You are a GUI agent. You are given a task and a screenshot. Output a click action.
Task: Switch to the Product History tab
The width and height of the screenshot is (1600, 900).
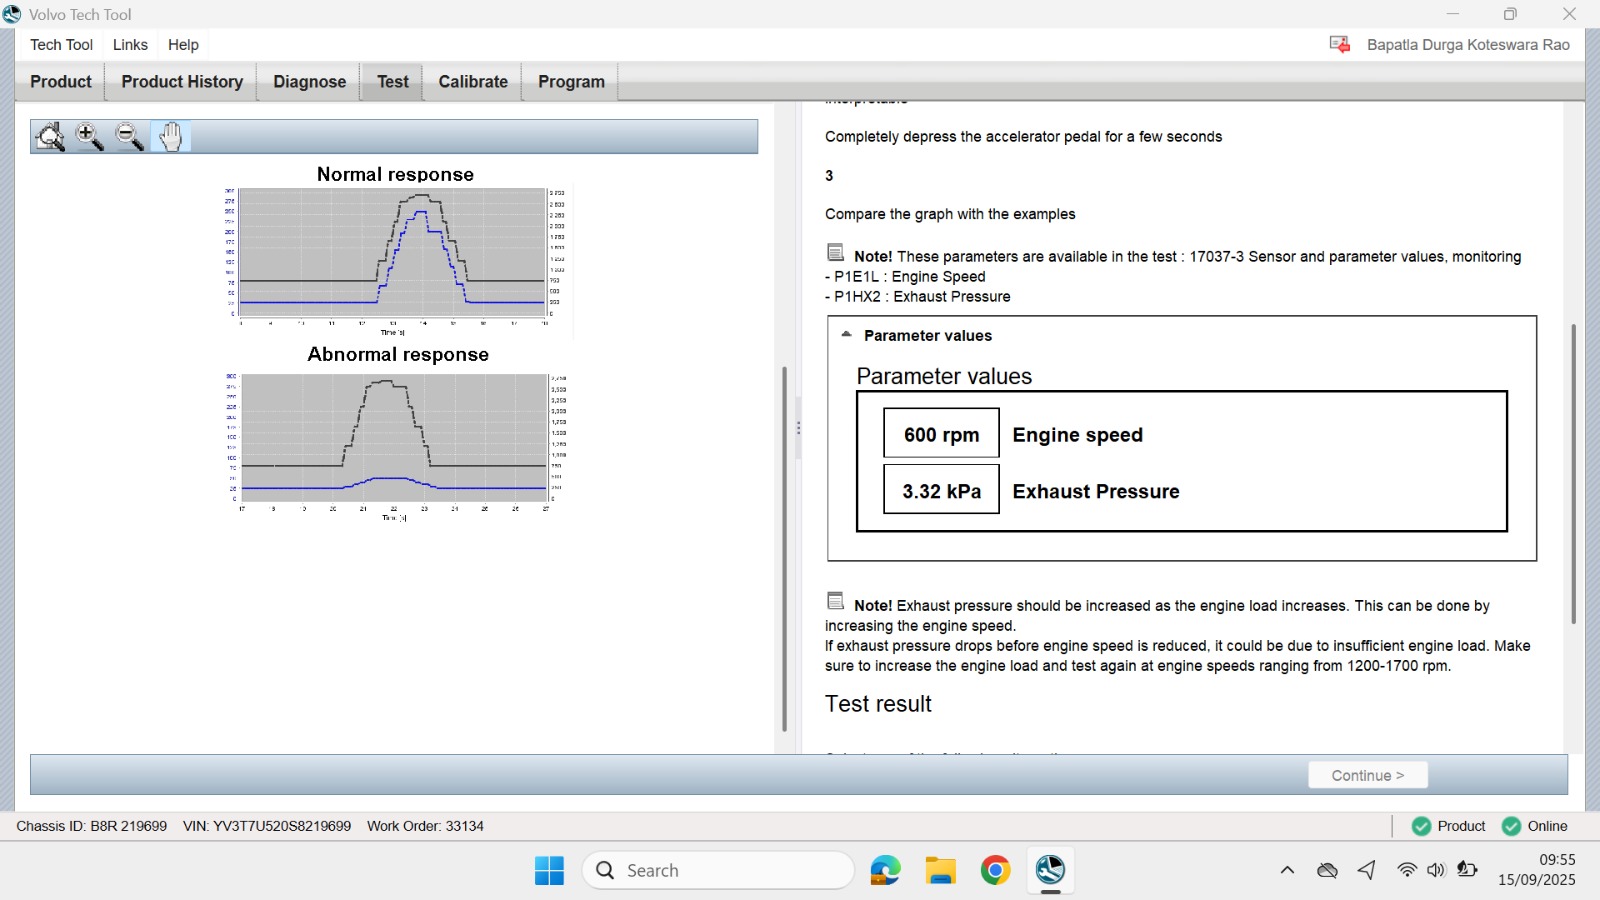pyautogui.click(x=182, y=82)
